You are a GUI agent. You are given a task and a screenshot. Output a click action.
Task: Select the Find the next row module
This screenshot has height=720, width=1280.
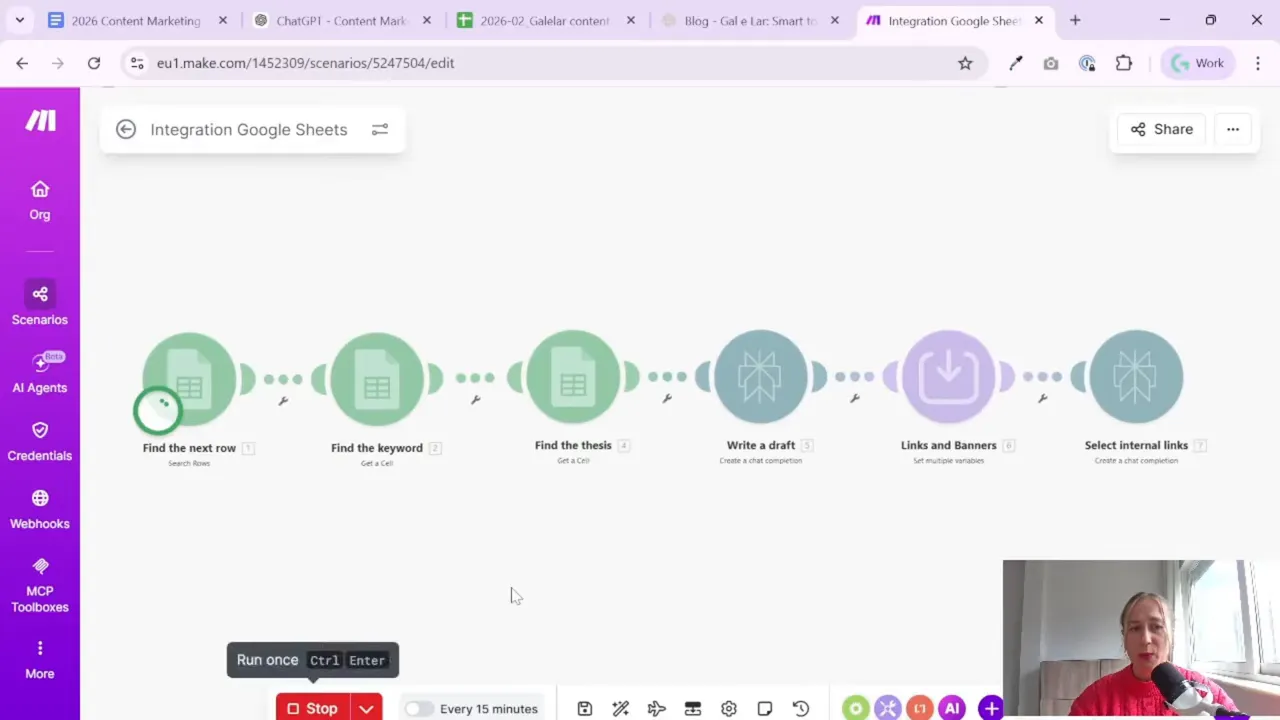pos(189,379)
